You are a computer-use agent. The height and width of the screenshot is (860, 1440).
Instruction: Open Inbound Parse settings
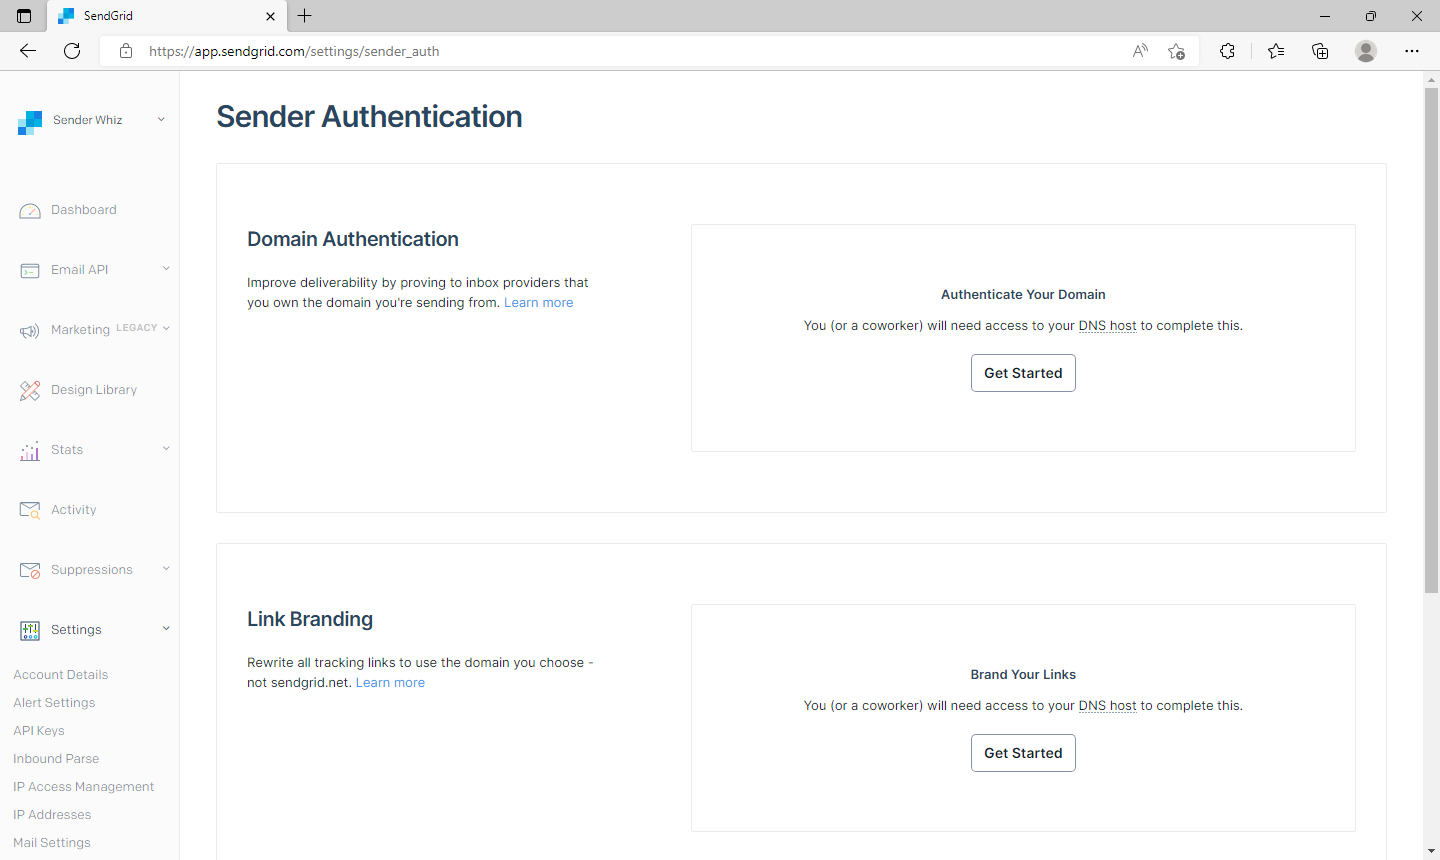[56, 759]
